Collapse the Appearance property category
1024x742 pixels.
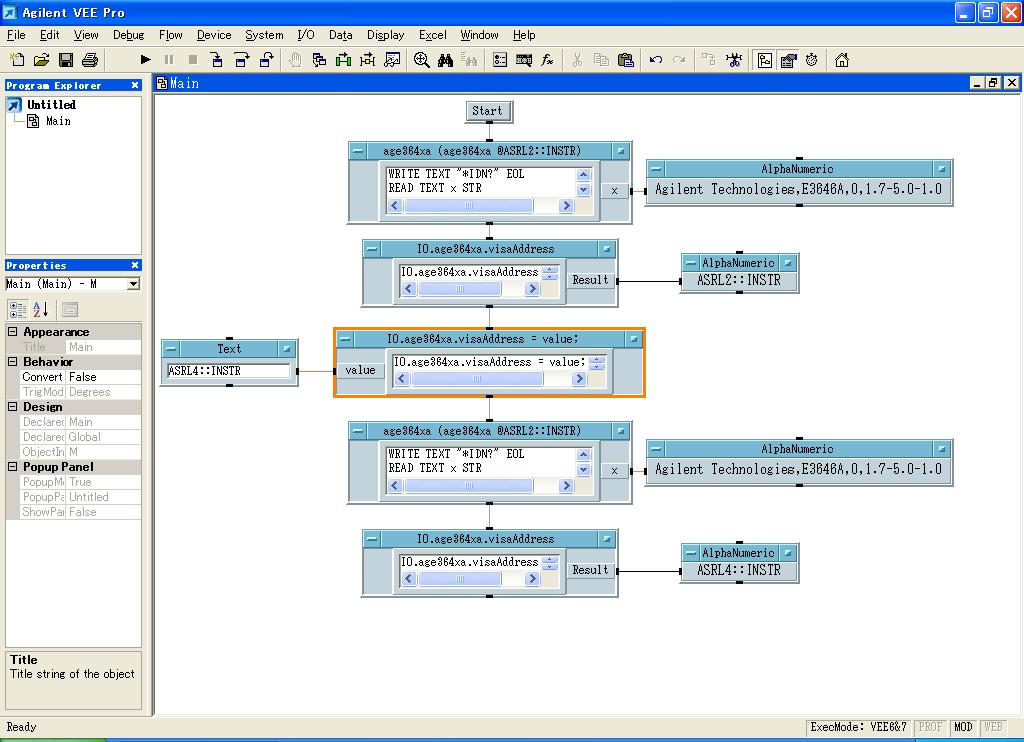pos(13,332)
